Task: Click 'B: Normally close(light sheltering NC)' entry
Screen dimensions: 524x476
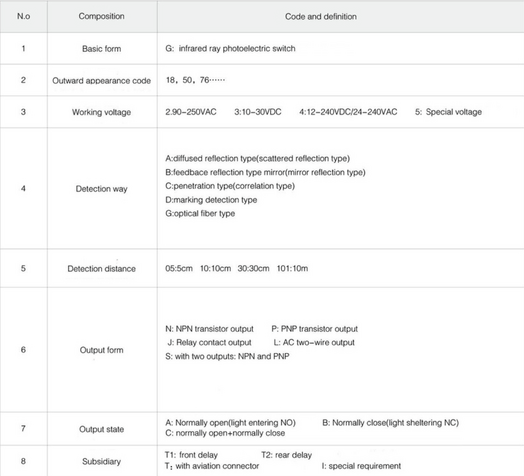Action: (x=390, y=423)
